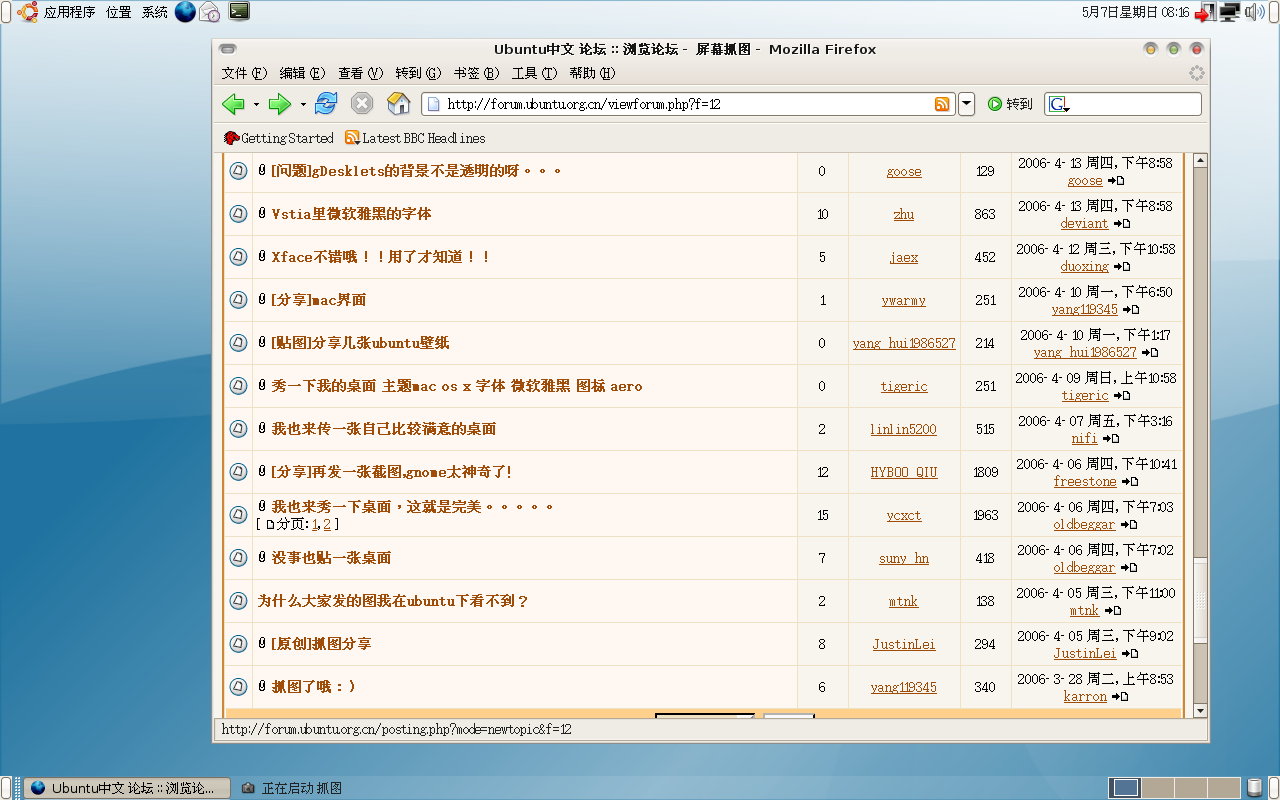
Task: Open topic [分享]mac界面
Action: pos(318,300)
